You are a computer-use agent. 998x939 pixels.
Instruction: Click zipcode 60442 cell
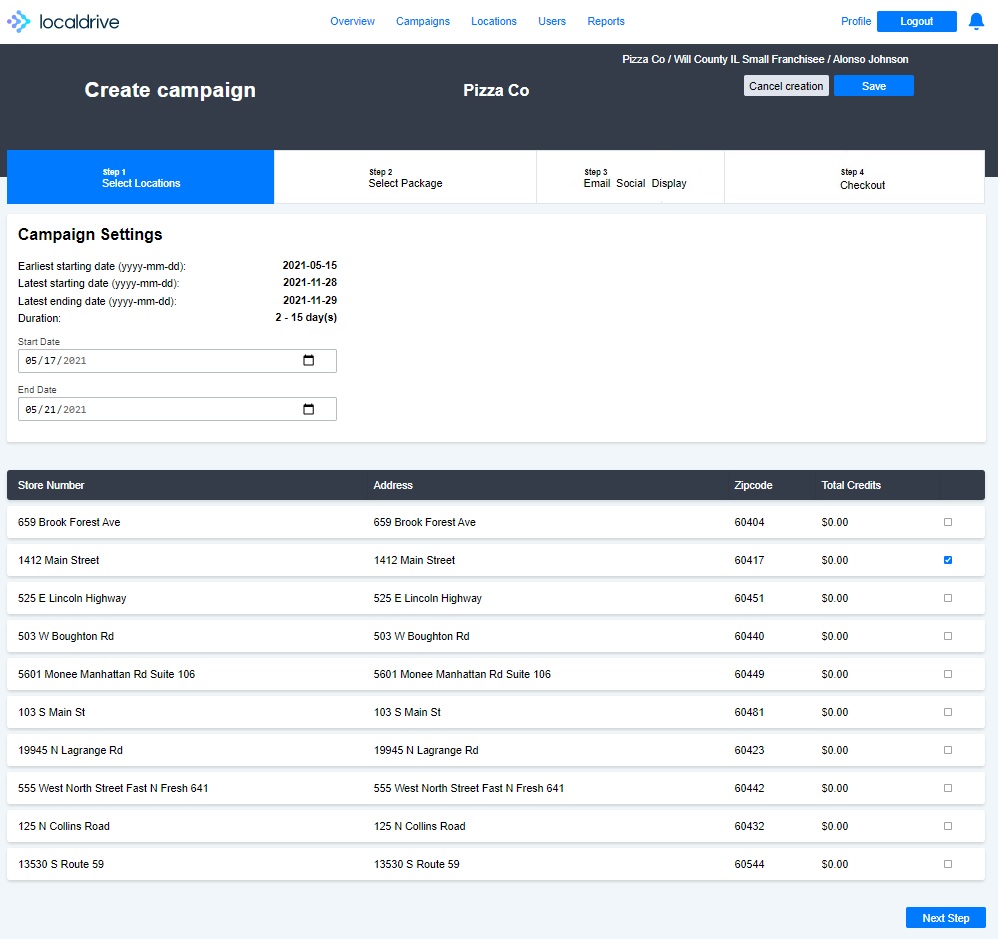(749, 788)
